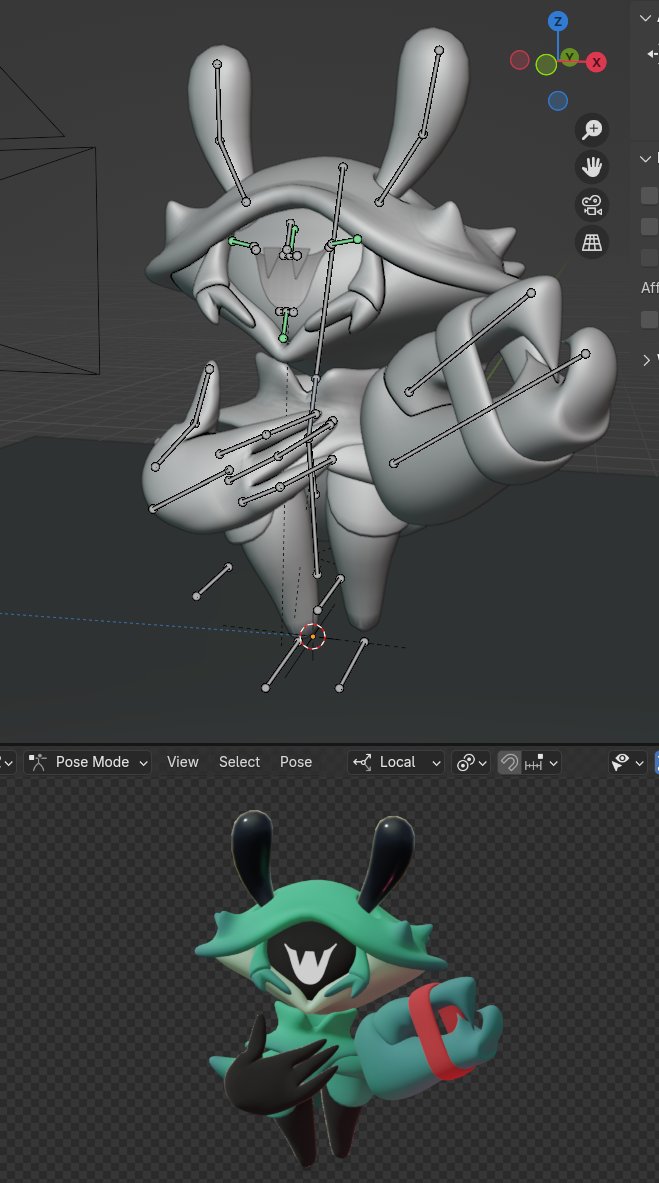Open the Pose menu
Screen dimensions: 659x1183
(296, 762)
